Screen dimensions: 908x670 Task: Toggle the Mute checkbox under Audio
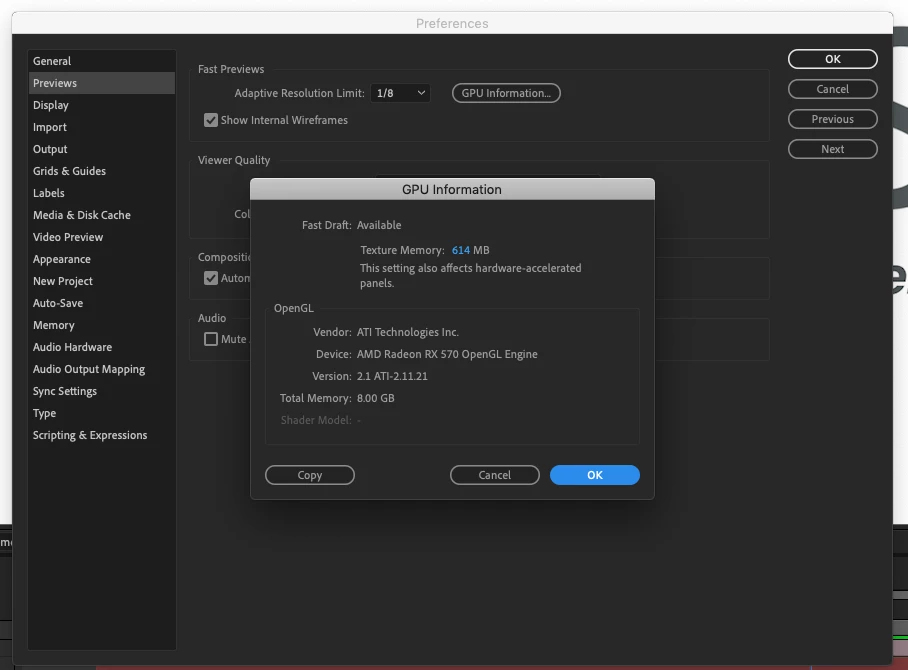pyautogui.click(x=211, y=339)
